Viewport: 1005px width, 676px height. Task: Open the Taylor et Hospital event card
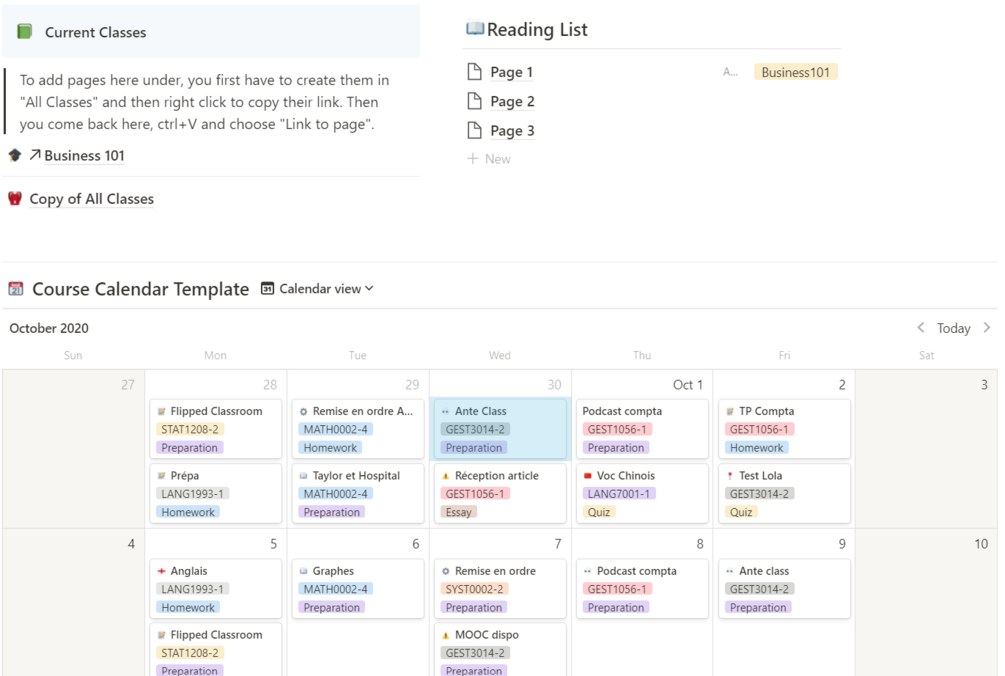click(357, 493)
